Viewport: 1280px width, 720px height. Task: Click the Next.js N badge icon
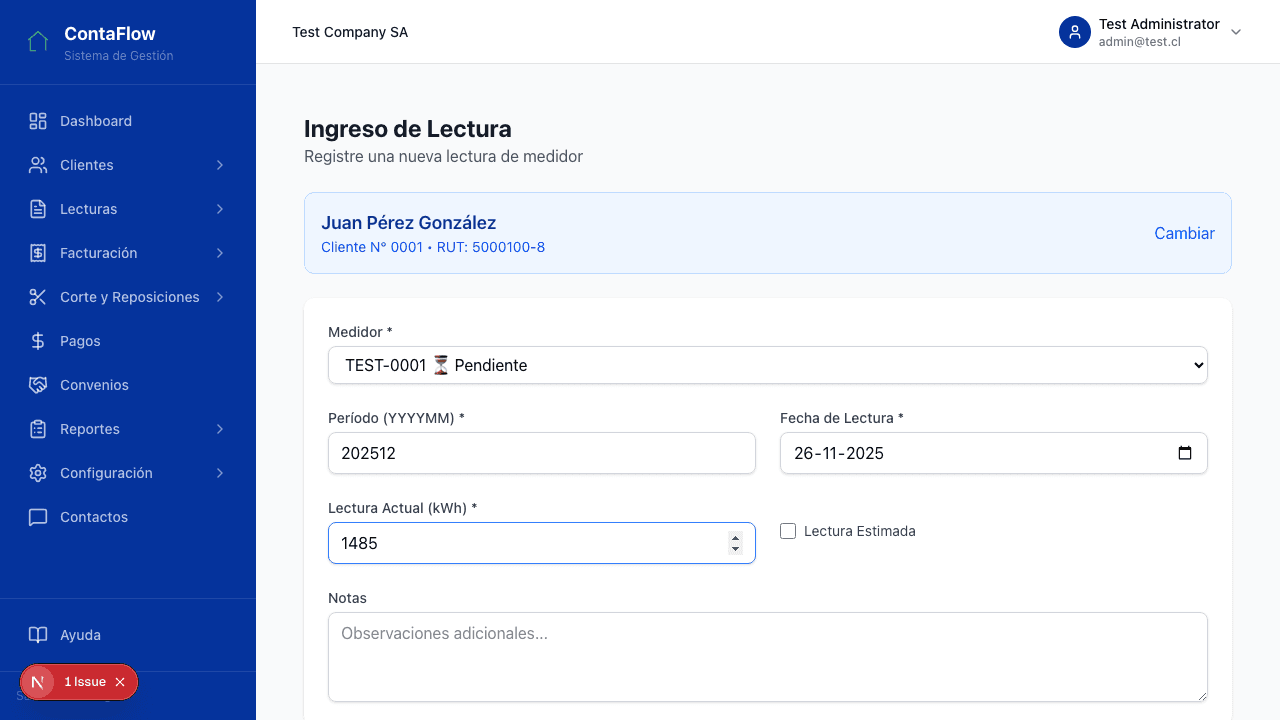point(38,682)
